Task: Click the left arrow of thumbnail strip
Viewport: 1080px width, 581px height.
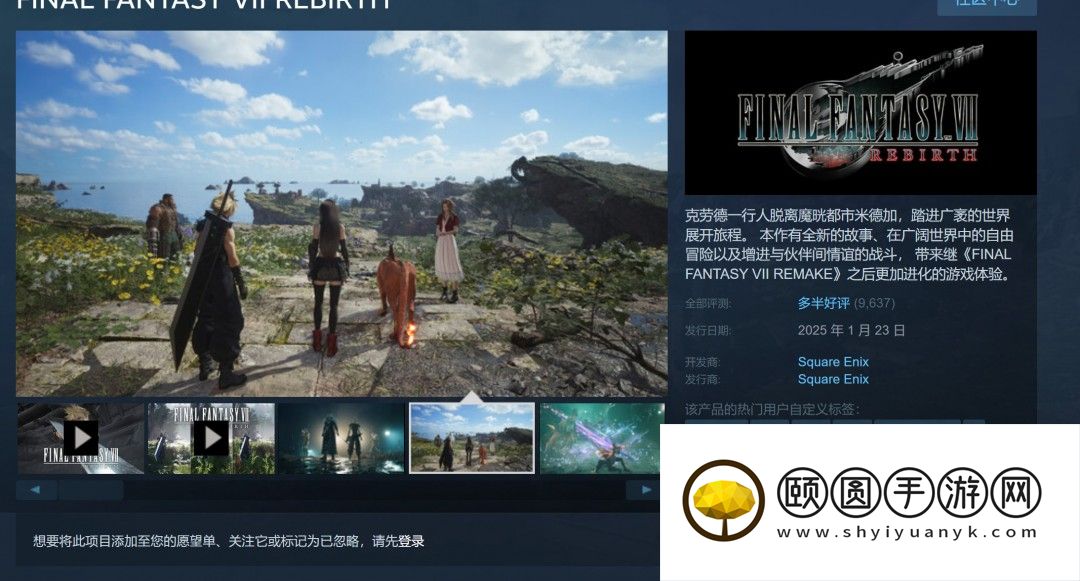Action: [x=36, y=490]
